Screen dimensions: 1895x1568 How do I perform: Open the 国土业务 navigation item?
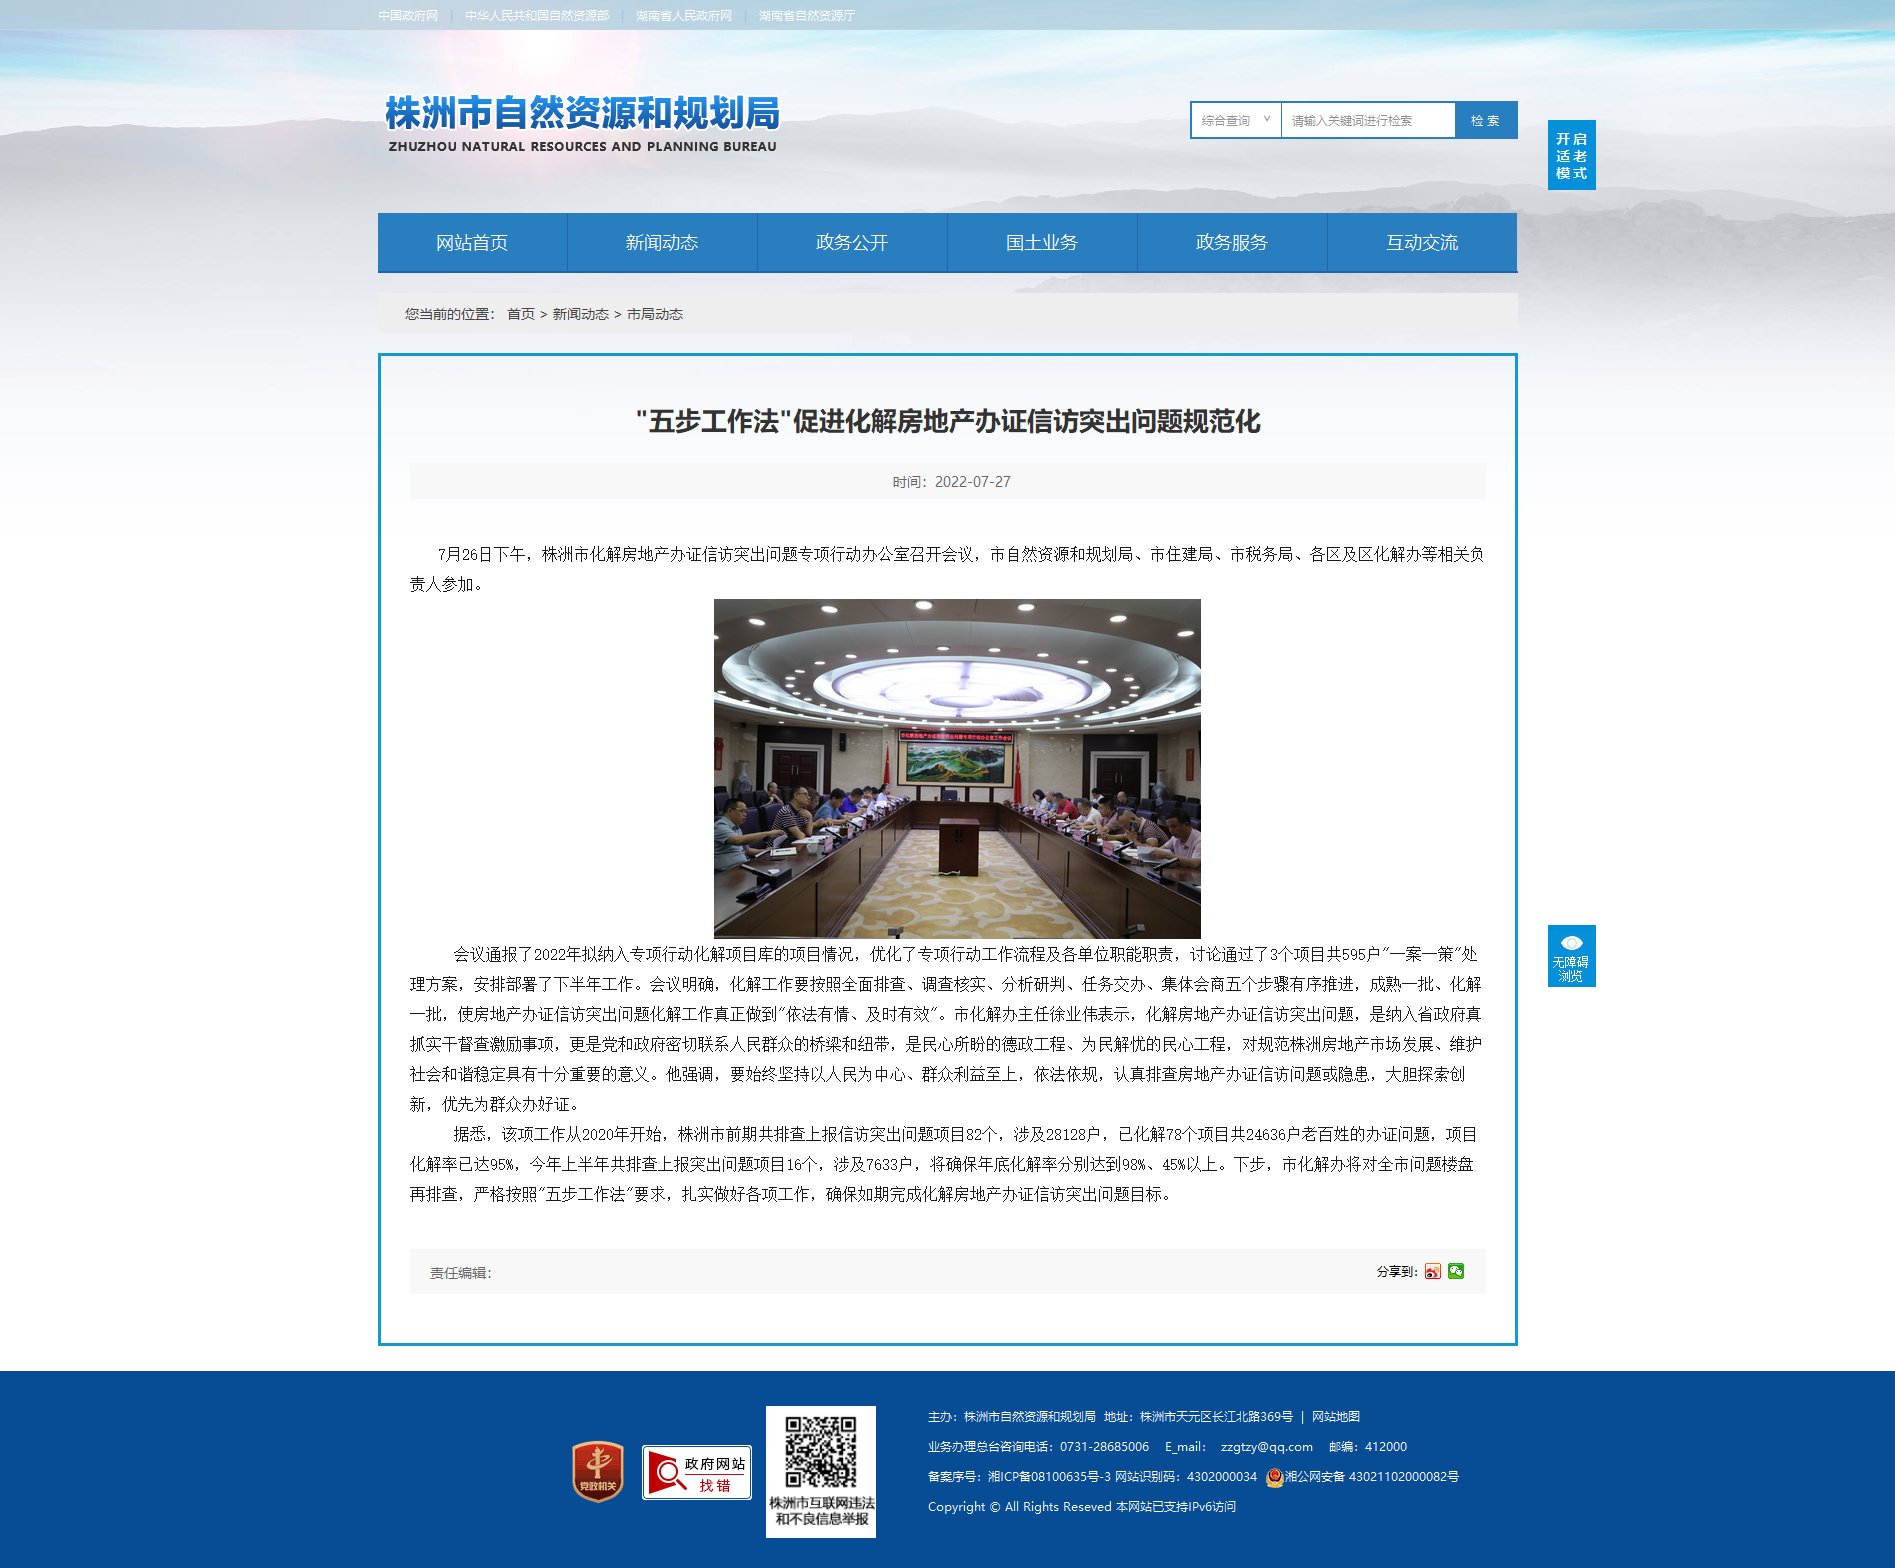point(1042,242)
